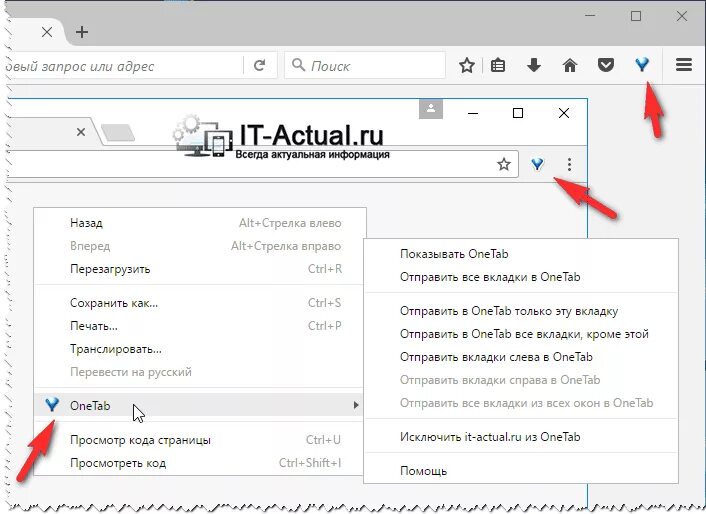Open a new Chrome tab button
This screenshot has height=514, width=706.
point(118,133)
